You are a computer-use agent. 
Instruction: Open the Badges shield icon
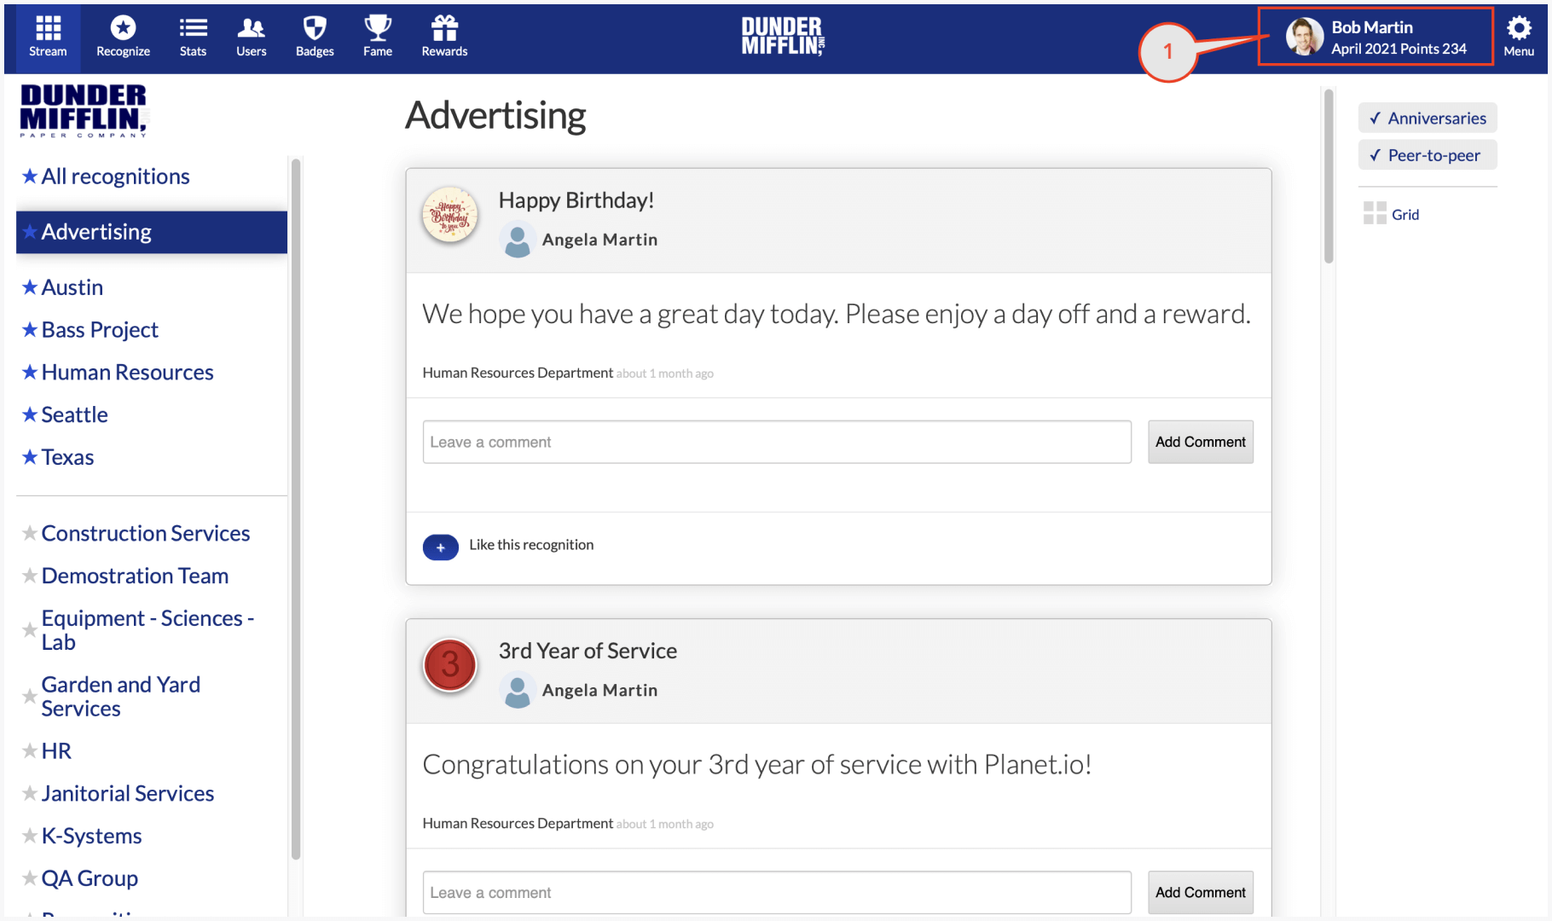(315, 28)
